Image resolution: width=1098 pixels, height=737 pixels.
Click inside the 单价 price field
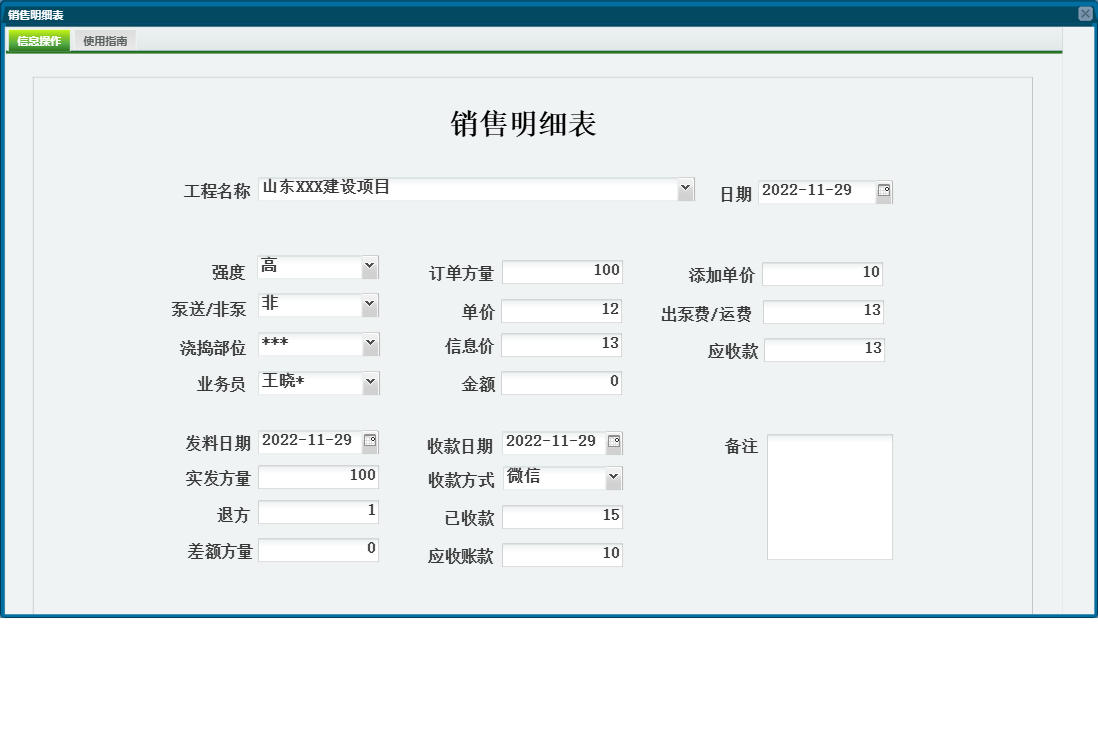coord(562,310)
